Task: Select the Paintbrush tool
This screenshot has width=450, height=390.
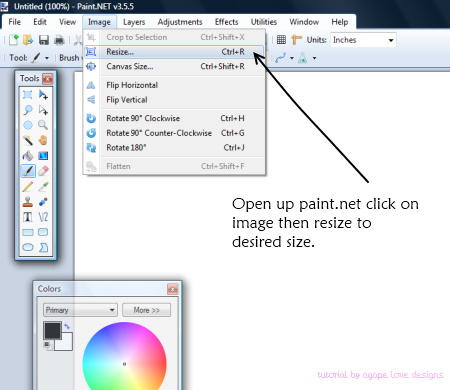Action: (28, 171)
